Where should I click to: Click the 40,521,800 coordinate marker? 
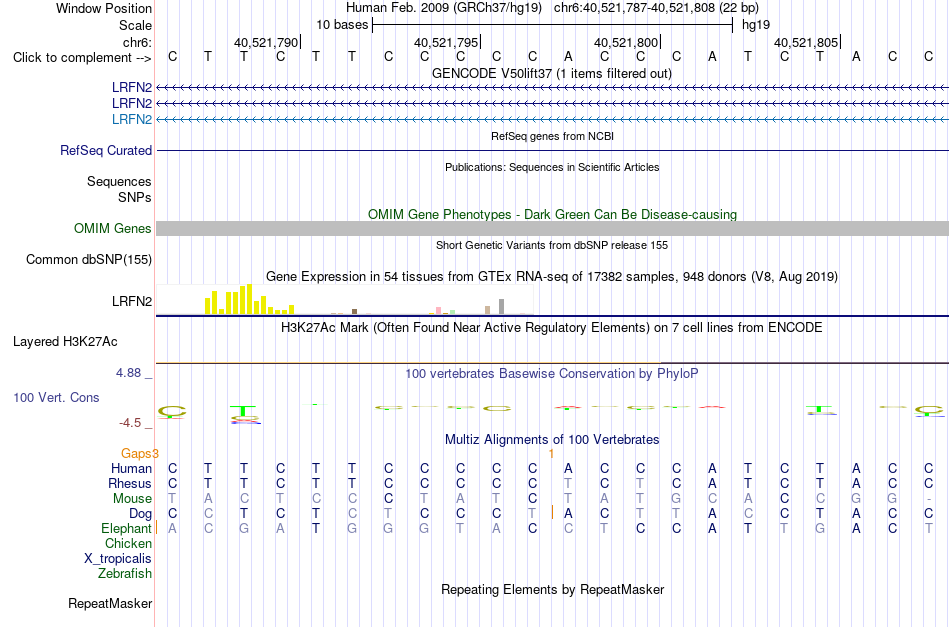[626, 42]
